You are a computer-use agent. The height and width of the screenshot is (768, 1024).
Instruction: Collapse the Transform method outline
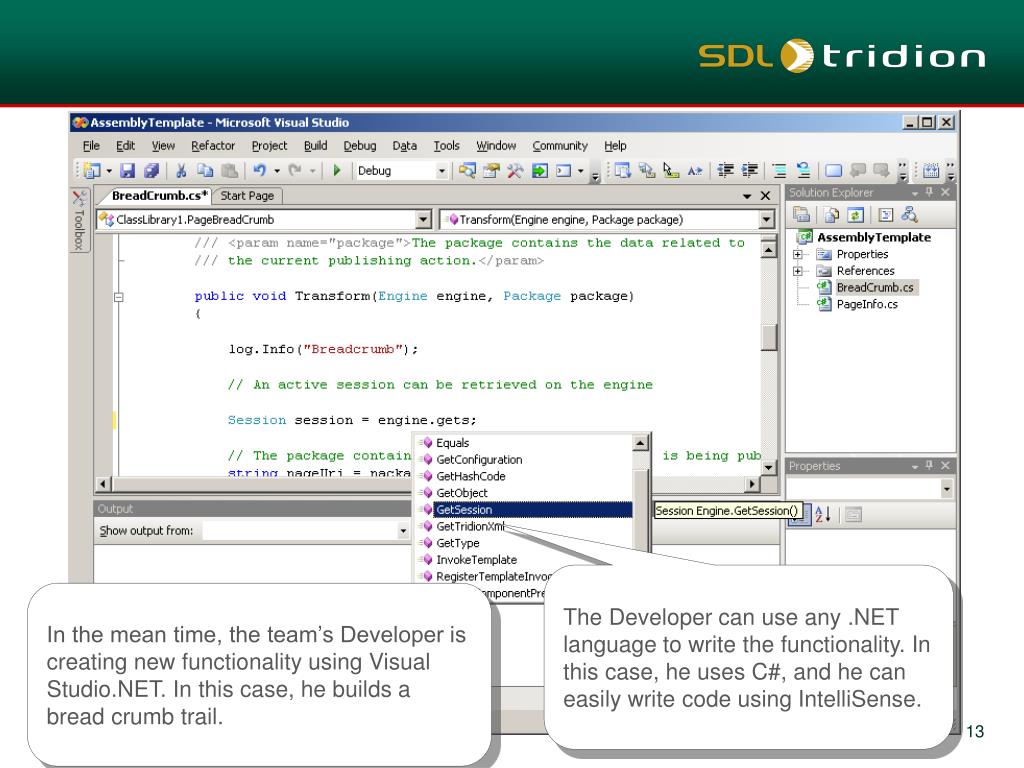119,297
